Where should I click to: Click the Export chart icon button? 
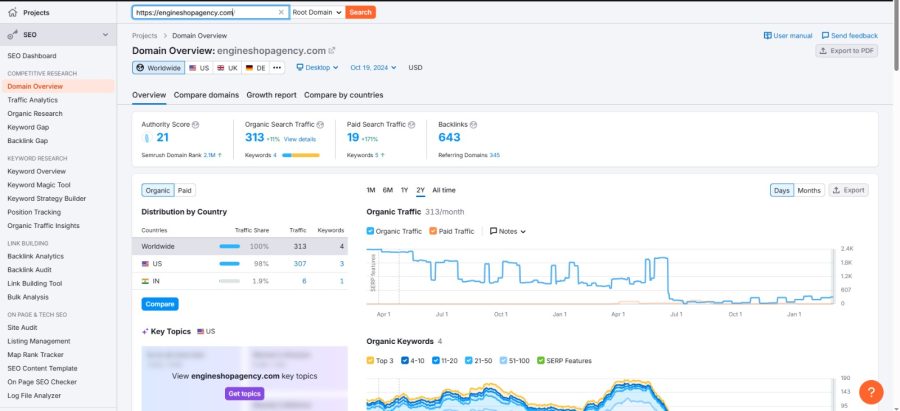point(848,190)
